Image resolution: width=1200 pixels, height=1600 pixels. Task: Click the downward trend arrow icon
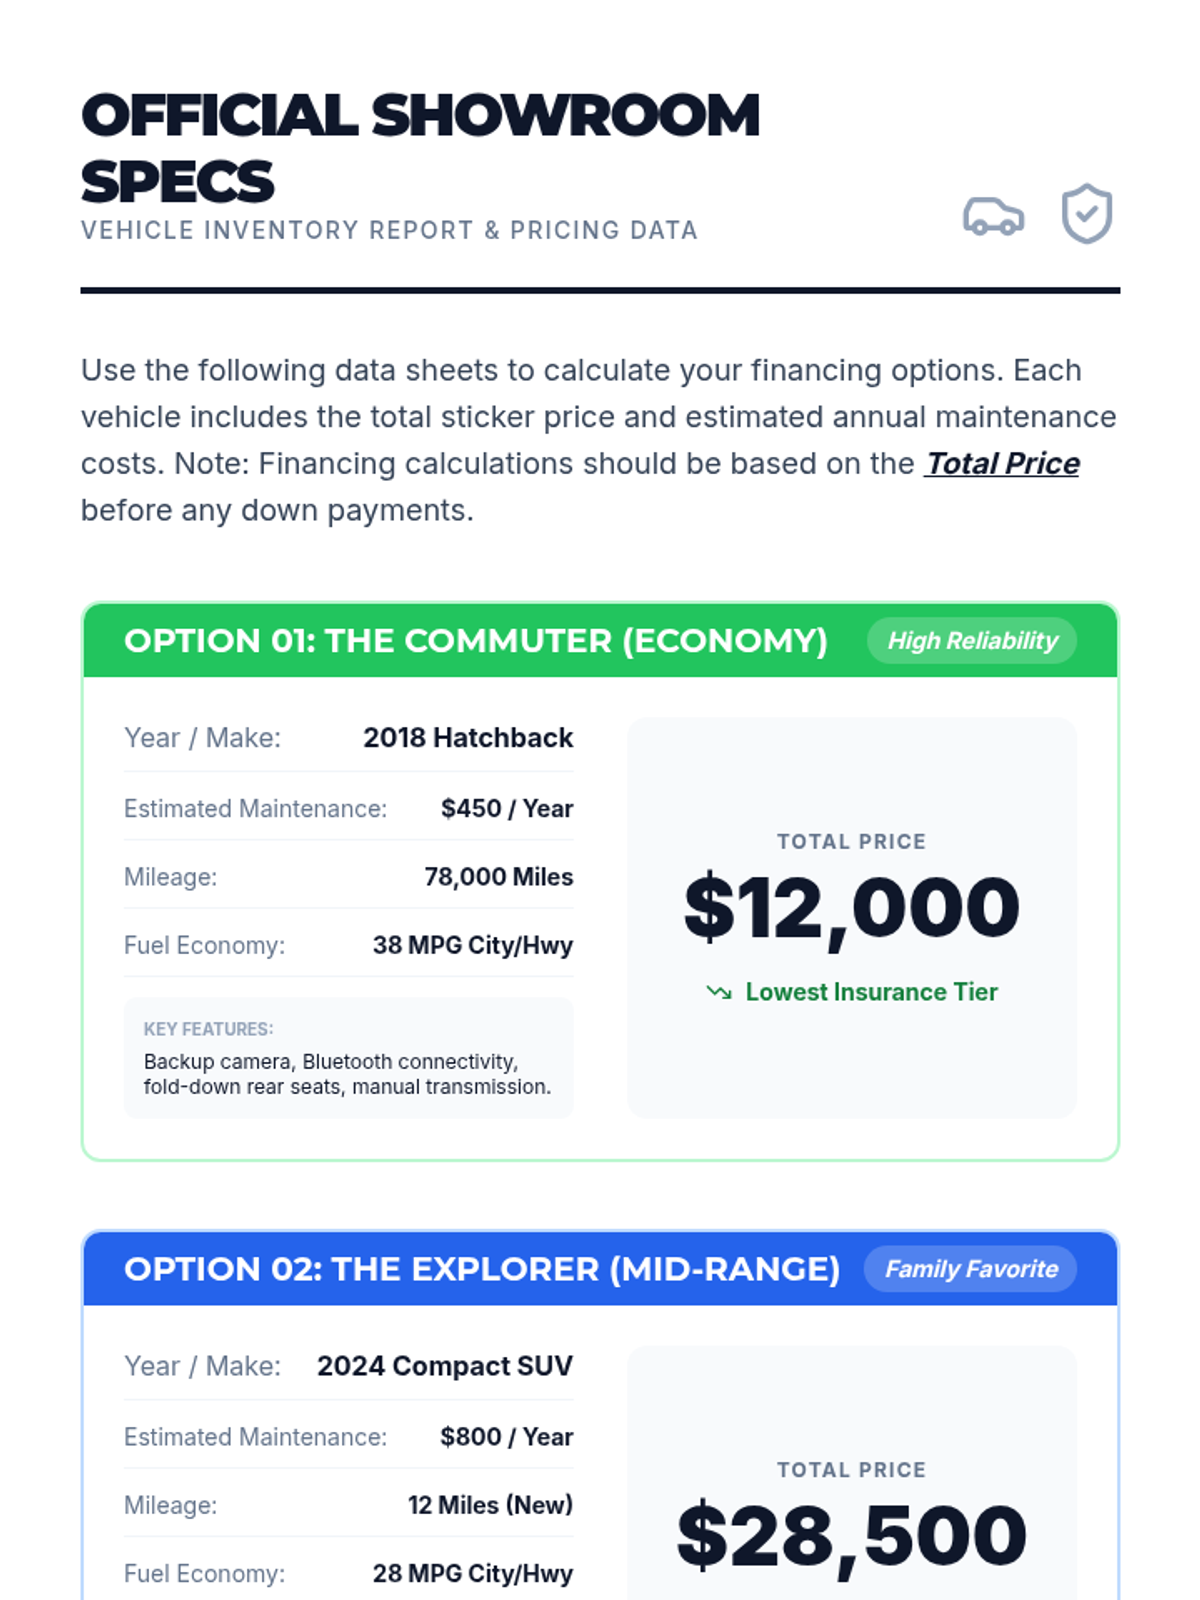pyautogui.click(x=718, y=992)
